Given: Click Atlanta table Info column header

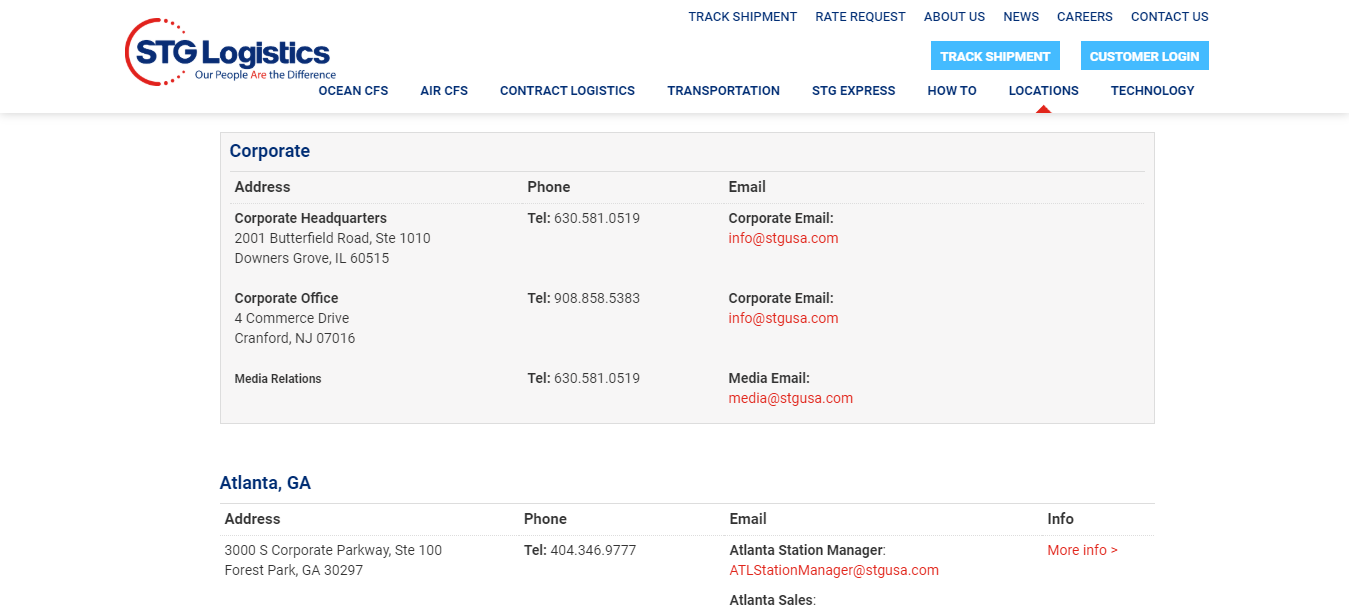Looking at the screenshot, I should [x=1061, y=519].
